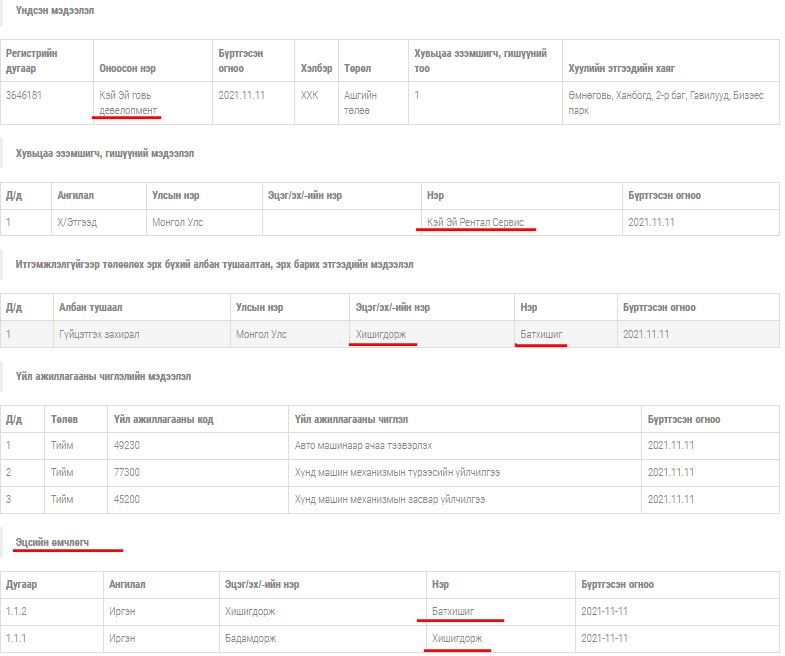Click activity code 45200
The width and height of the screenshot is (785, 656).
point(127,499)
